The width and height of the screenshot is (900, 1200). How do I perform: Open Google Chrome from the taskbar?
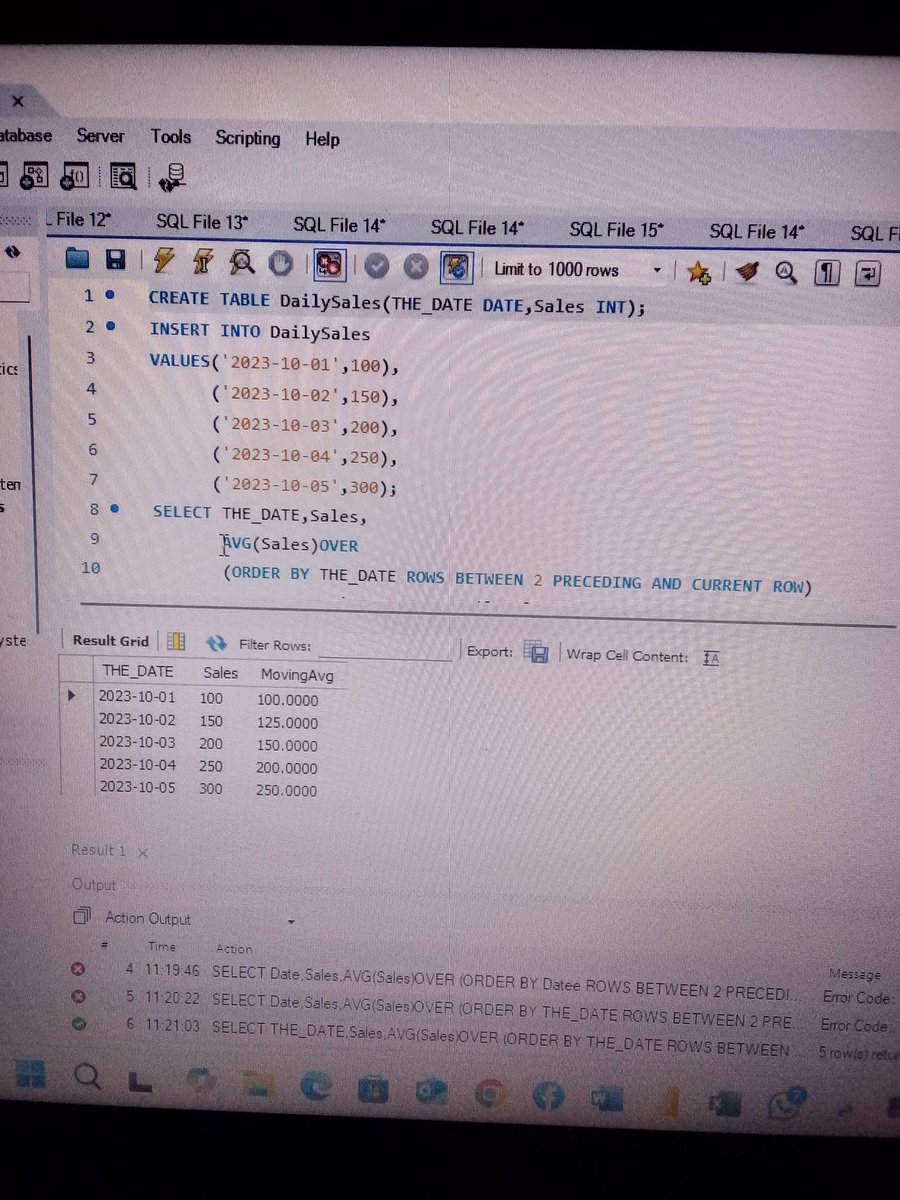point(488,1095)
